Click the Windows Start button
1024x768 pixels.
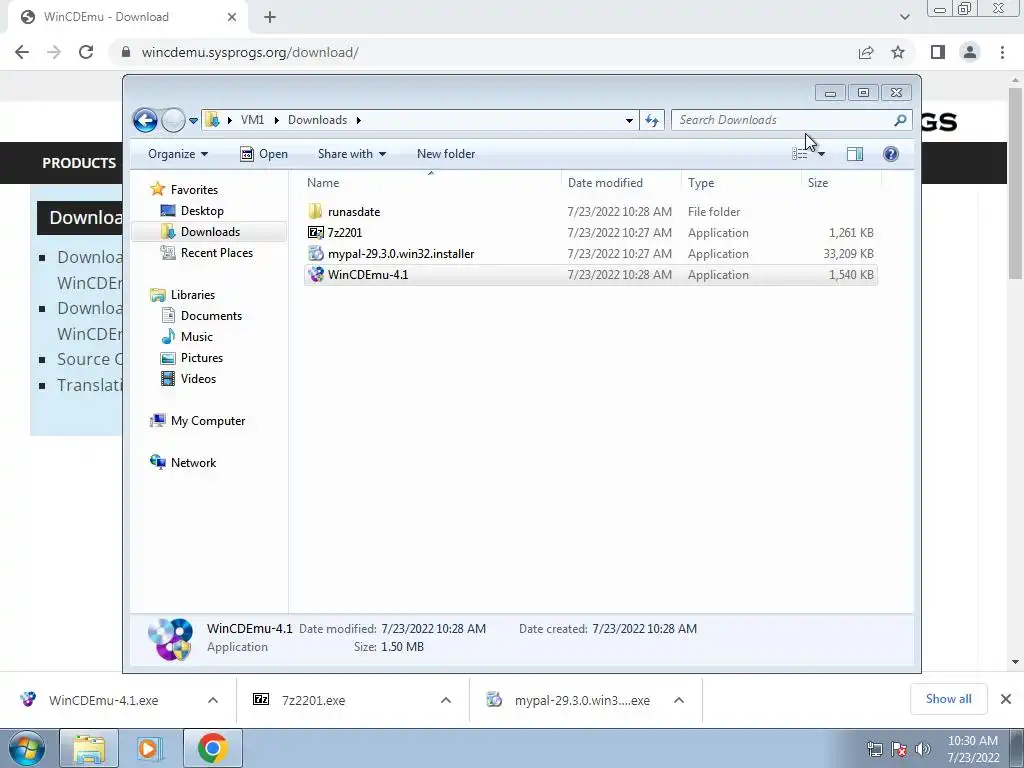(x=27, y=748)
